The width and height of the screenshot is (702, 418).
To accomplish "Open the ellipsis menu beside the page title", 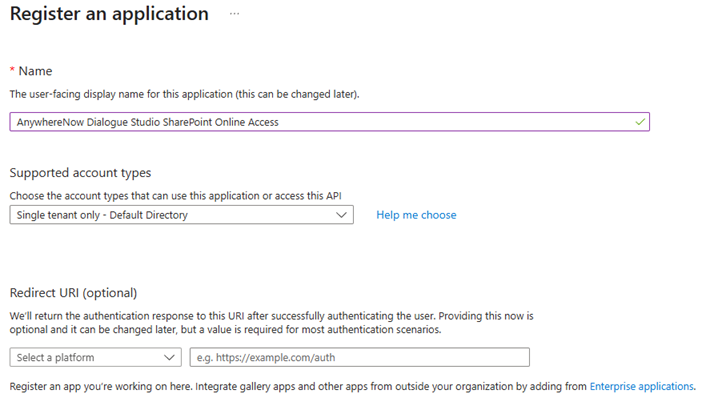I will click(234, 14).
